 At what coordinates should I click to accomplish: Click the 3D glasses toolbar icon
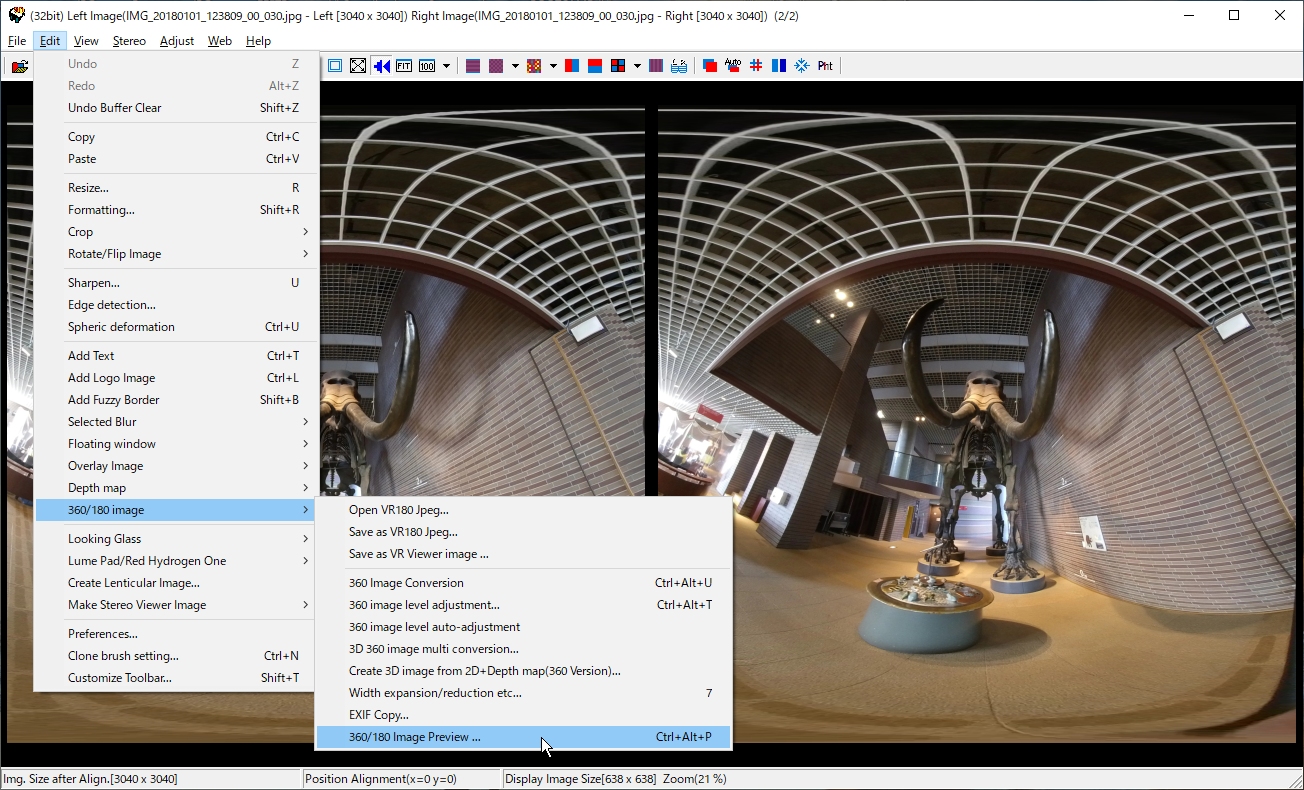679,66
